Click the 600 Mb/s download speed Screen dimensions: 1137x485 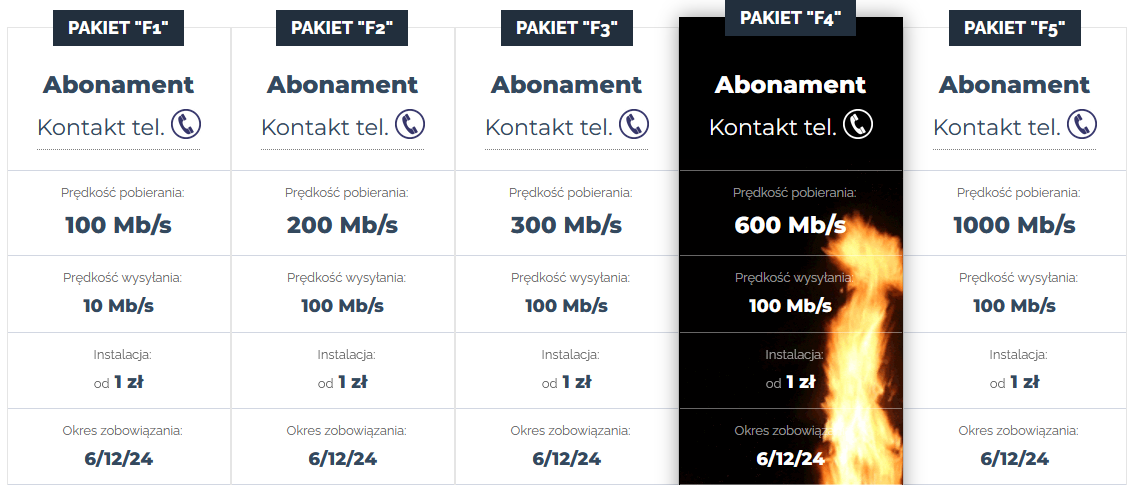coord(790,225)
